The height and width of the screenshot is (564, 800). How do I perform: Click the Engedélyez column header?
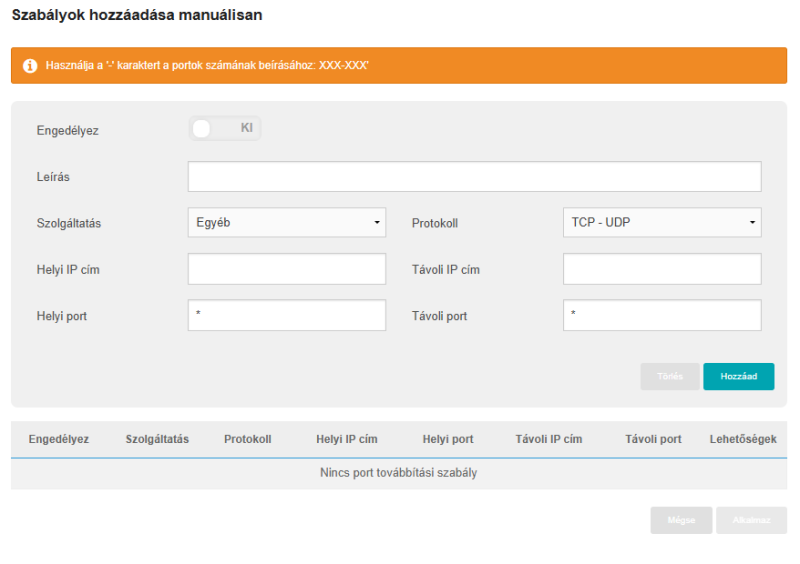(59, 439)
